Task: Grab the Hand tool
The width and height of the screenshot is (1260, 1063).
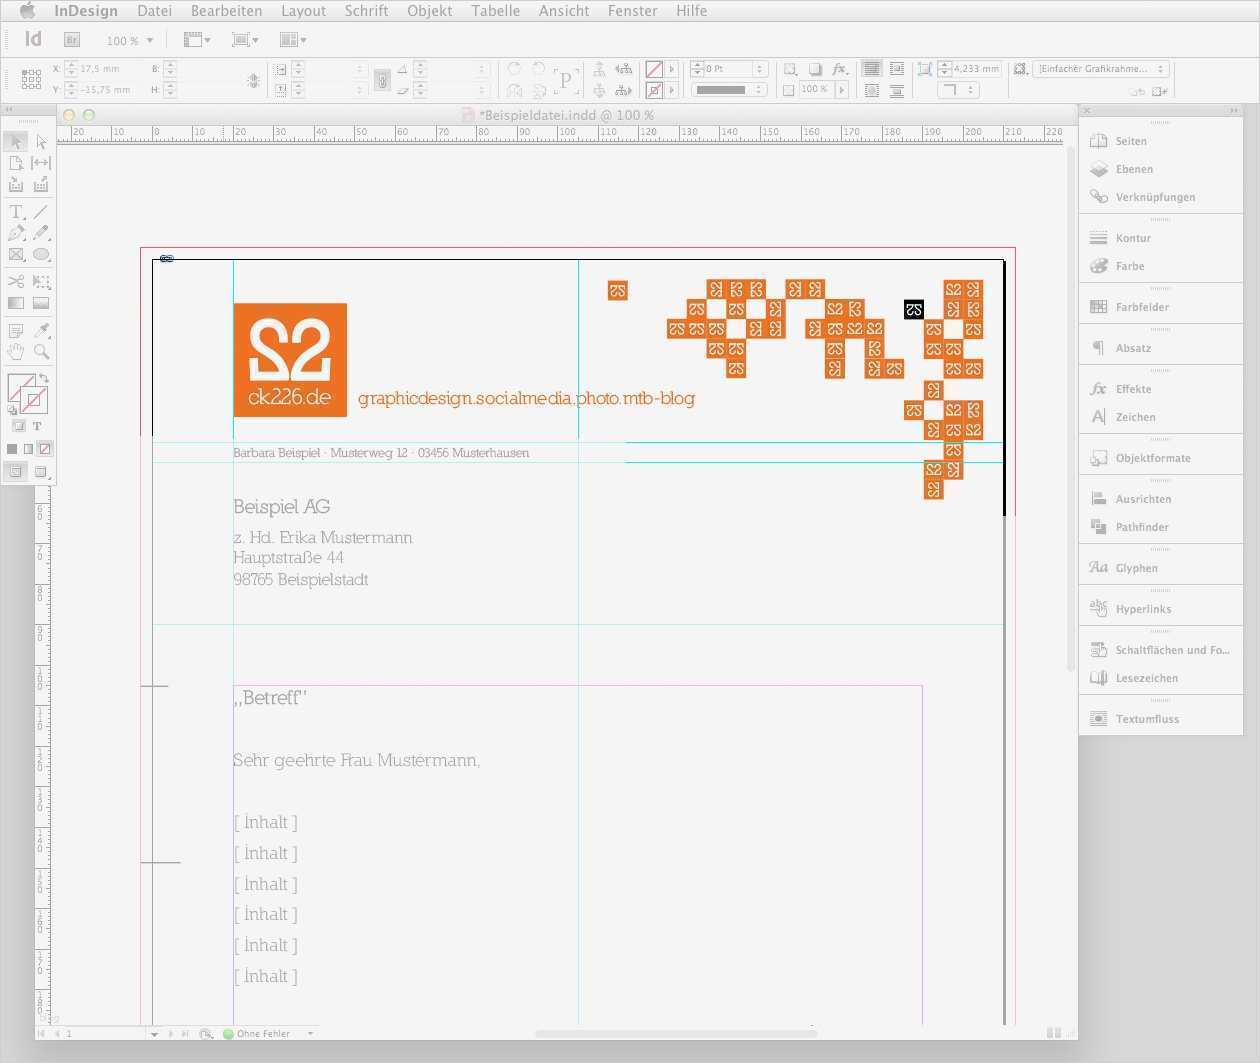Action: click(x=16, y=351)
